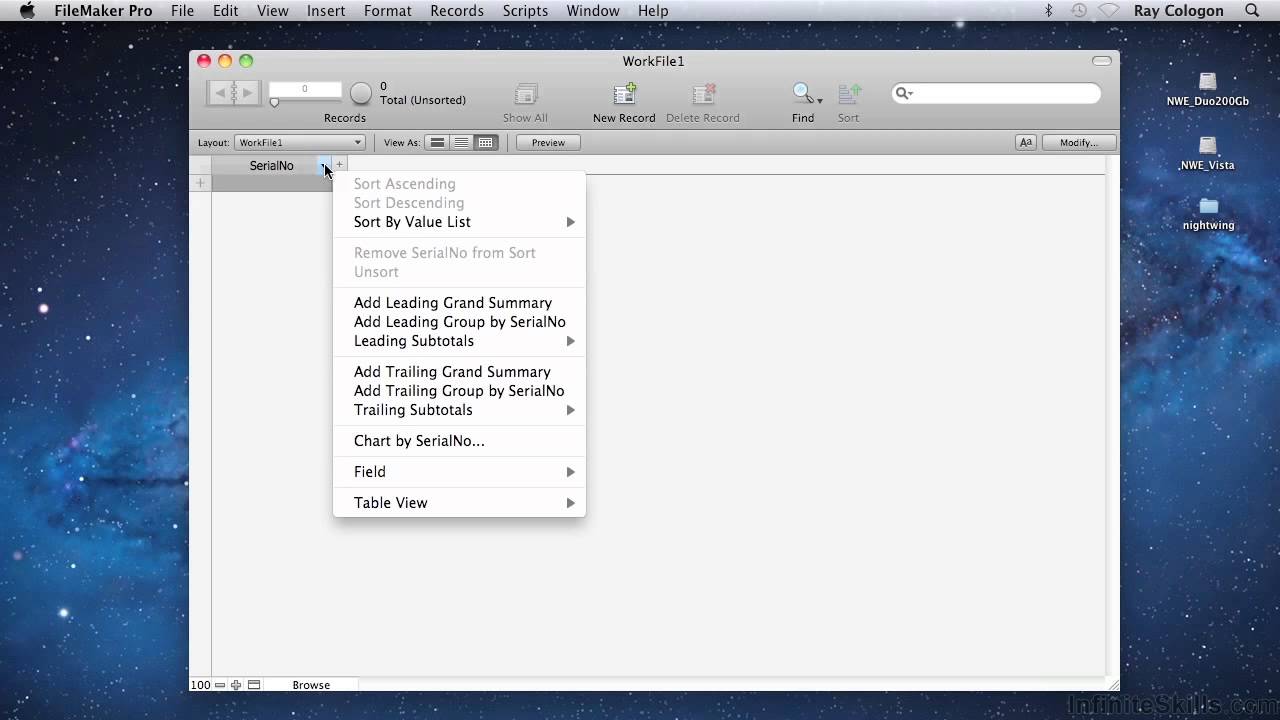Expand the Field submenu
Viewport: 1280px width, 720px height.
(x=459, y=472)
